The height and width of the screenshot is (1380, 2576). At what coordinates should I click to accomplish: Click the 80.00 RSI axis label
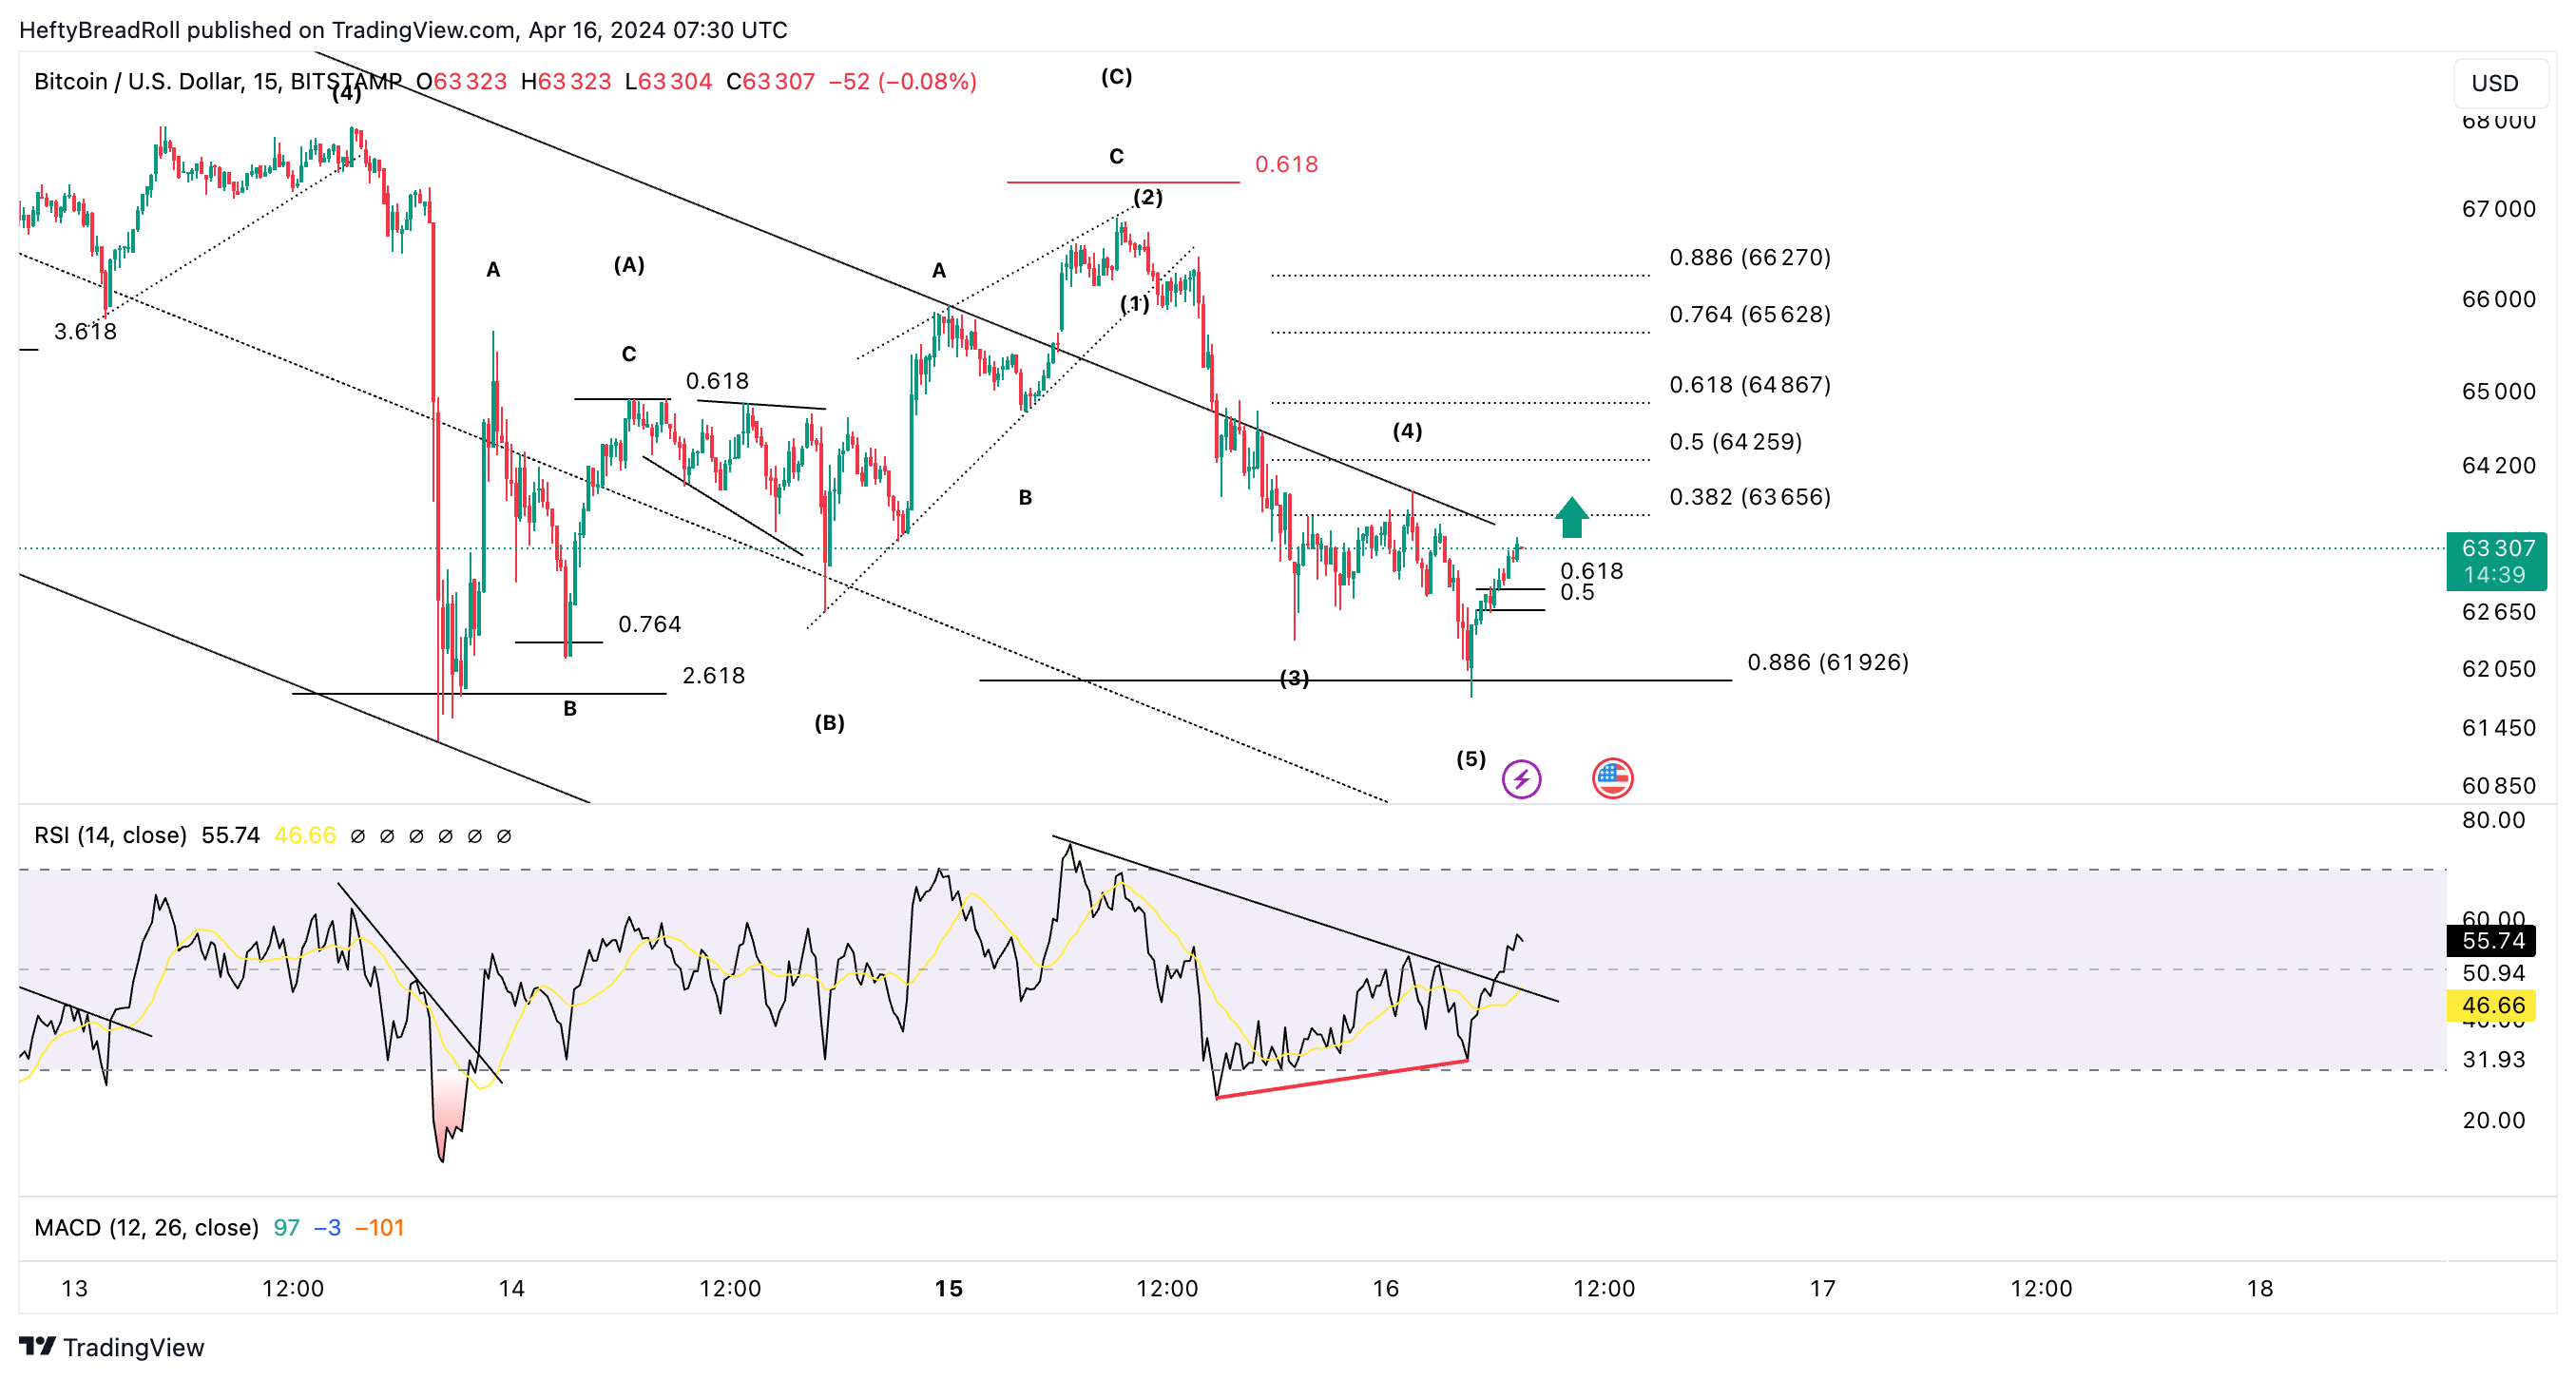[x=2492, y=820]
